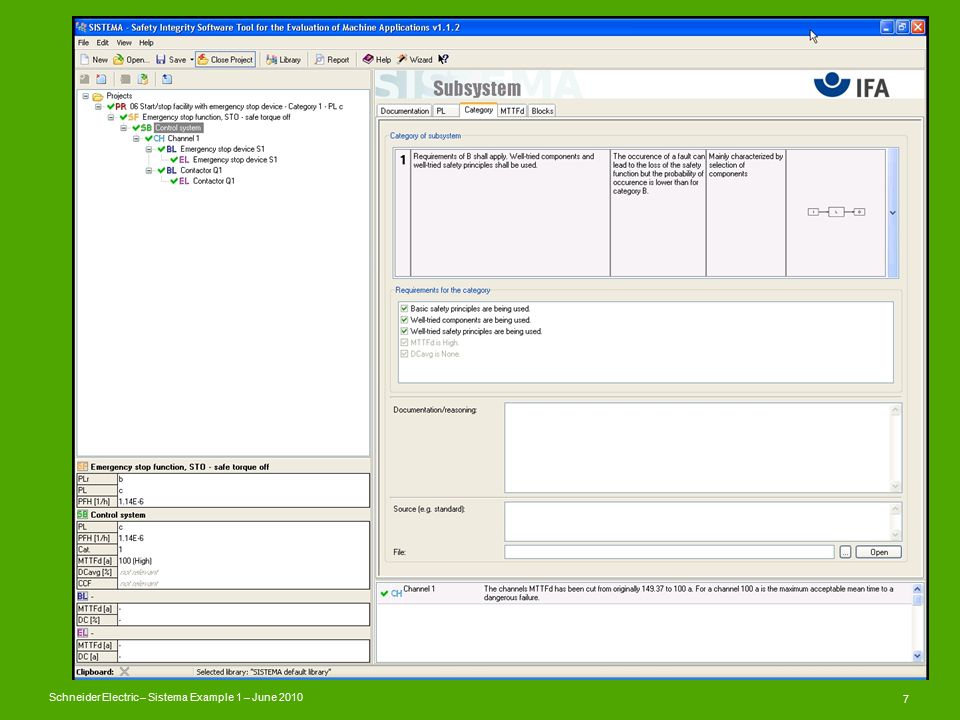
Task: Generate a Report from toolbar
Action: [332, 59]
